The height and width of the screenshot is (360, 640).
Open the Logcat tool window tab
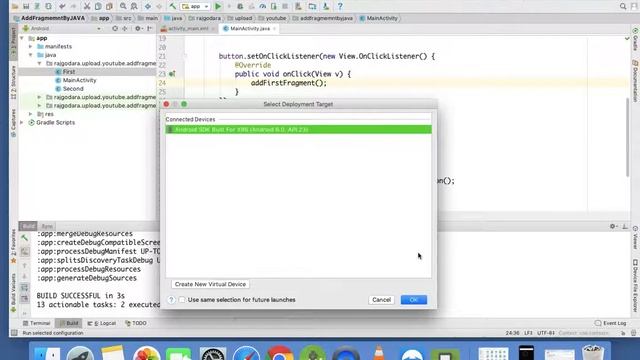pos(102,323)
